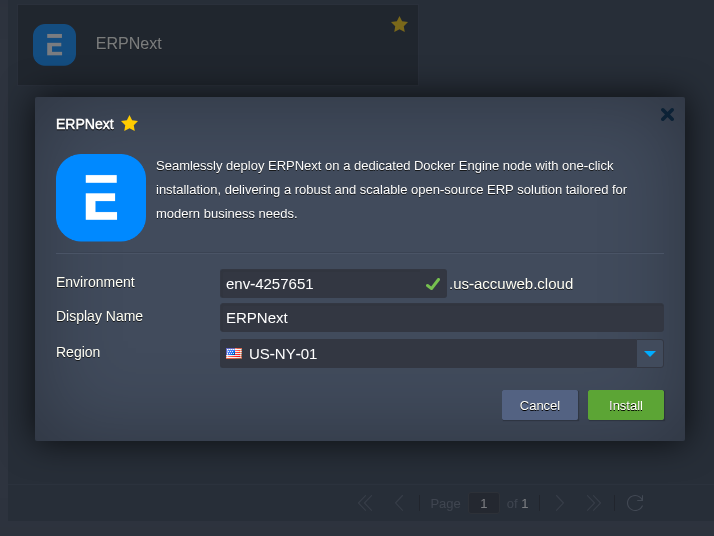The width and height of the screenshot is (714, 536).
Task: Click the ERPNext app icon on the background card
Action: click(x=54, y=45)
